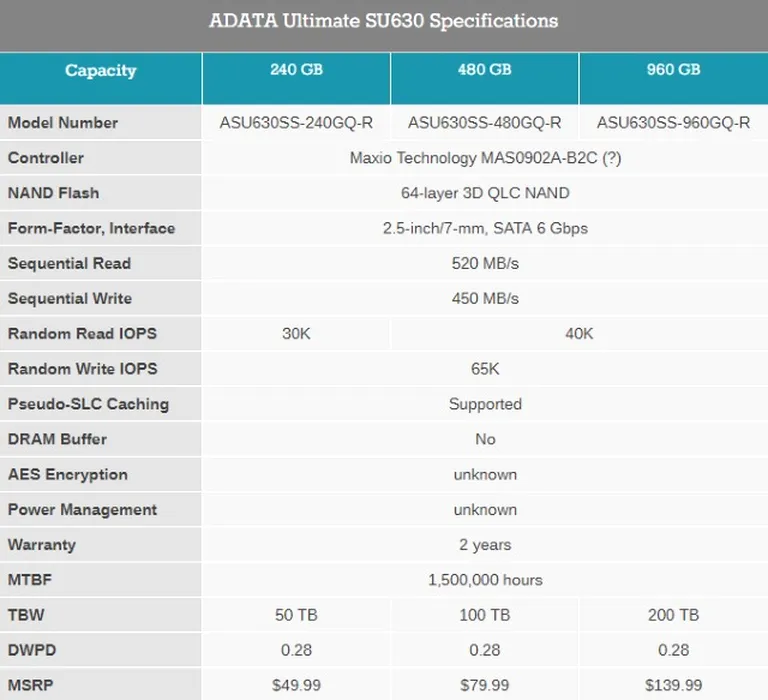Click 'Maxio Technology MAS0902A-B2C (?)' value
Screen dimensions: 768x700
point(485,158)
